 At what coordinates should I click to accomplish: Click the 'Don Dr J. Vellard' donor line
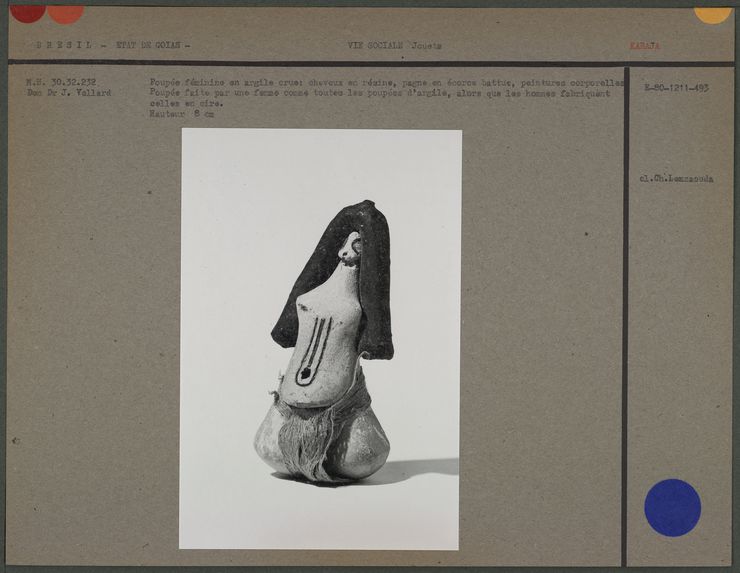point(70,93)
